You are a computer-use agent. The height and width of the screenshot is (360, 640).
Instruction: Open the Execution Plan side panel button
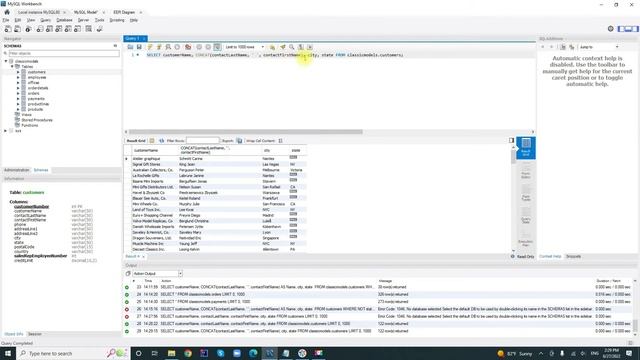coord(526,238)
